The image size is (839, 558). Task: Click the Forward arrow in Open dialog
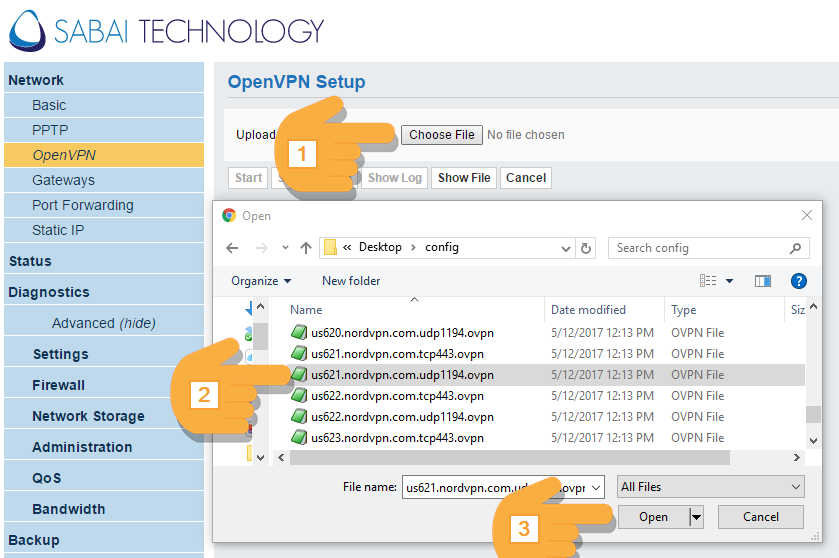pyautogui.click(x=262, y=248)
